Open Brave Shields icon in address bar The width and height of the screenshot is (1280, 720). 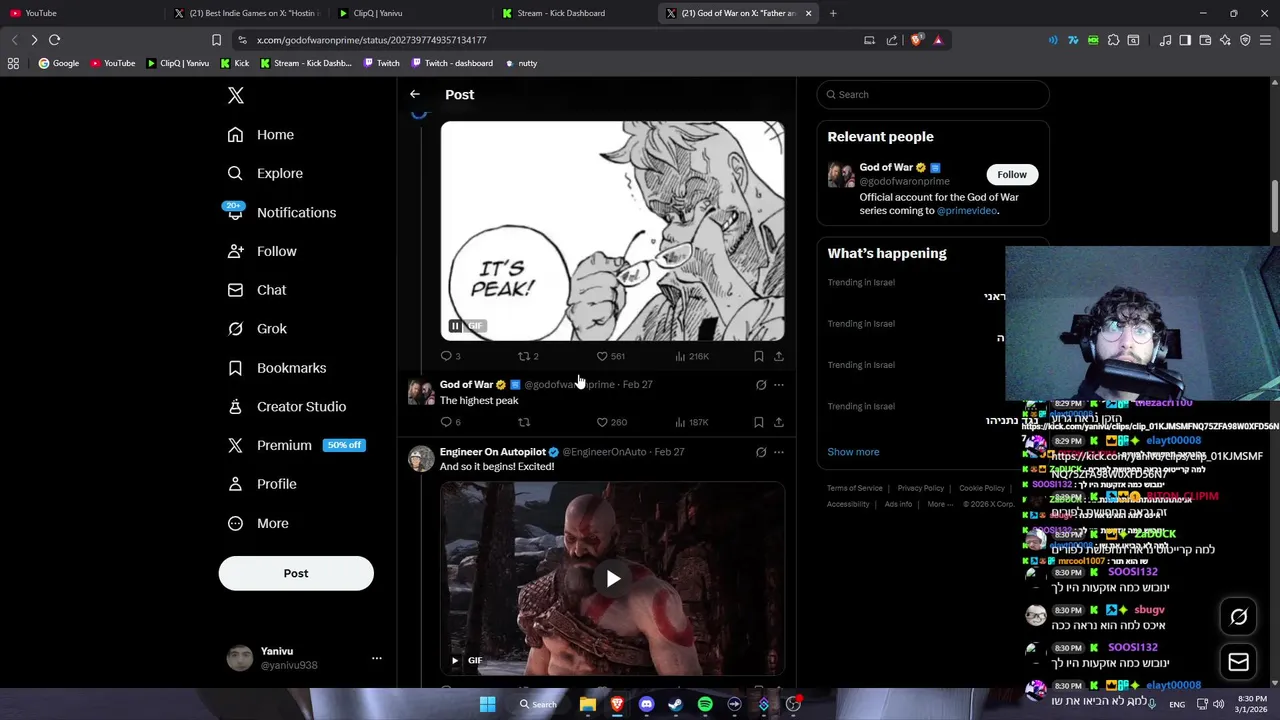[x=916, y=40]
